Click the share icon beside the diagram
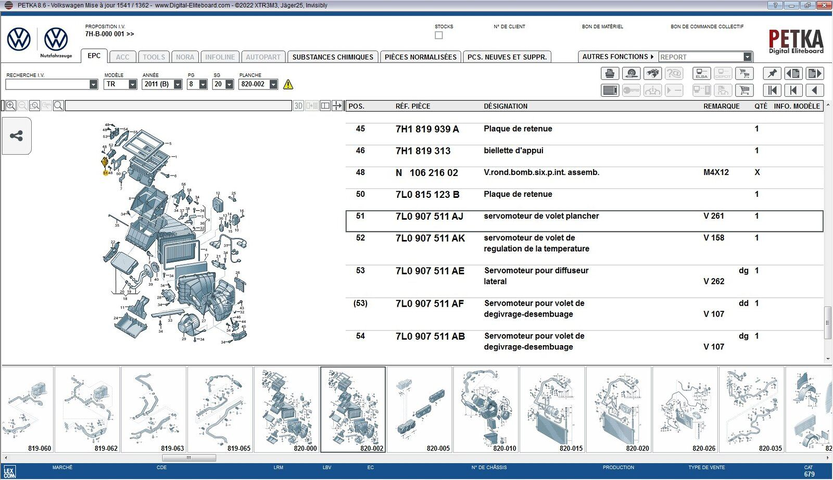 coord(16,136)
